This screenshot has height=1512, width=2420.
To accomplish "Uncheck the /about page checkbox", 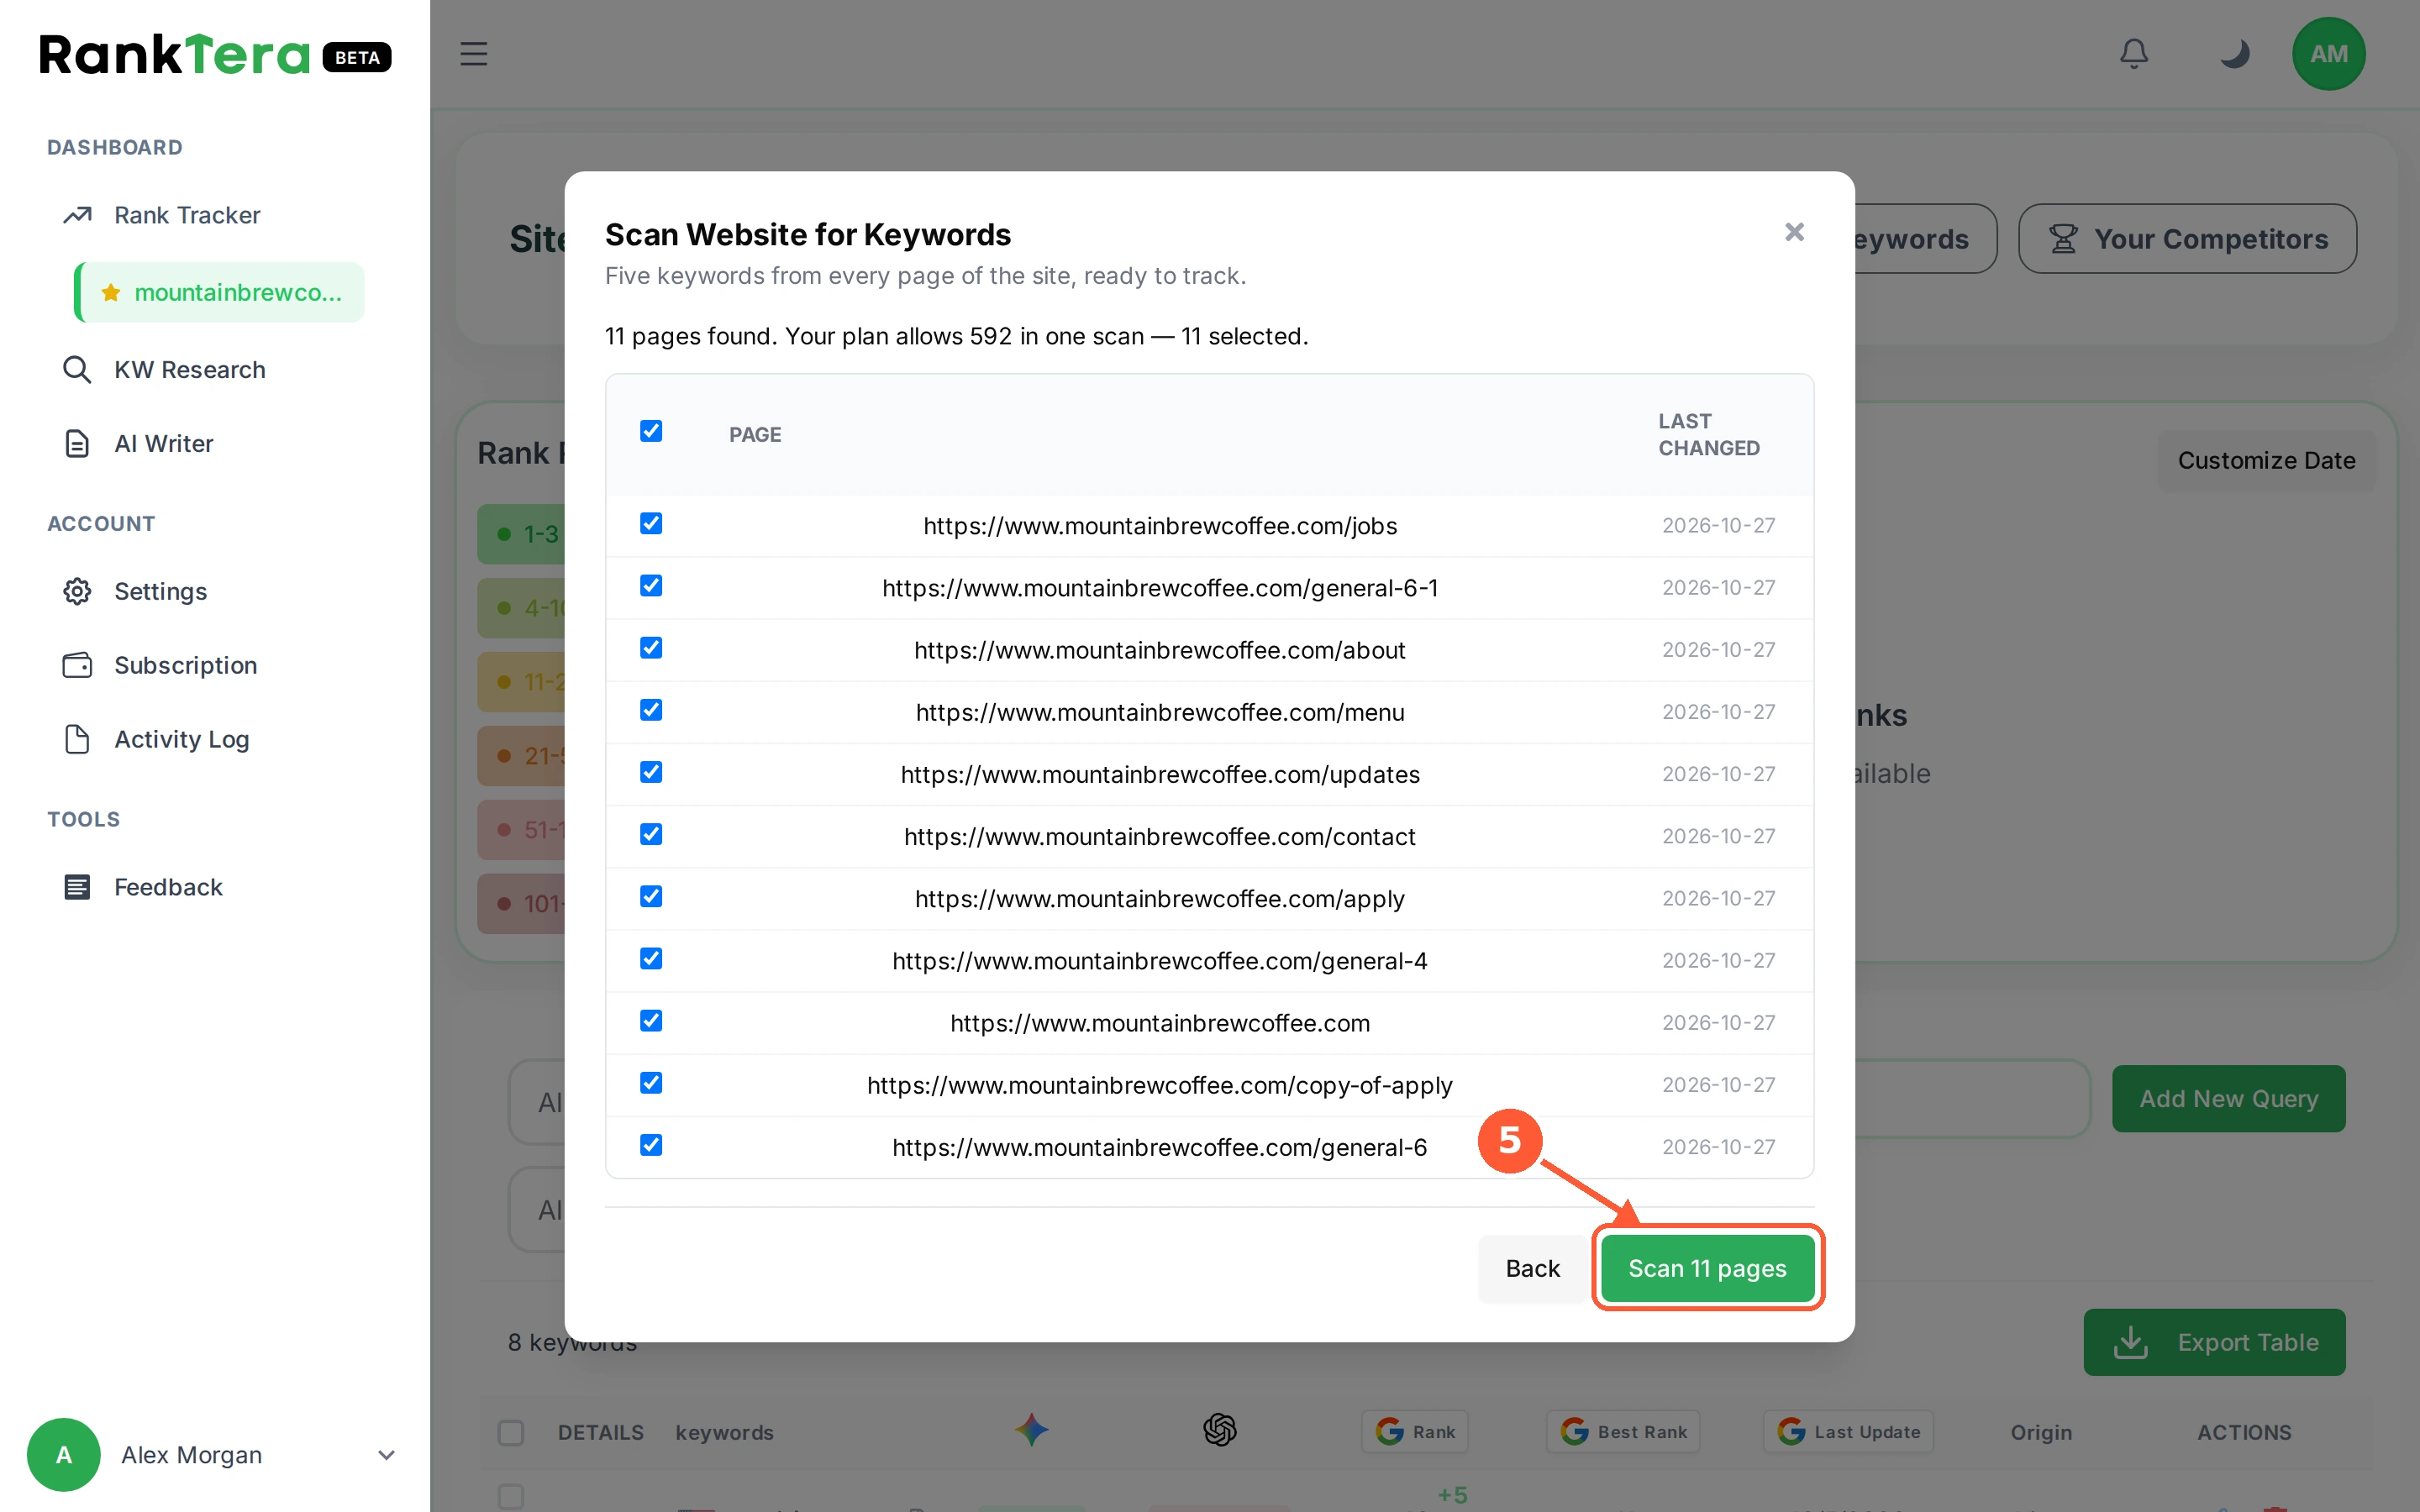I will tap(651, 648).
